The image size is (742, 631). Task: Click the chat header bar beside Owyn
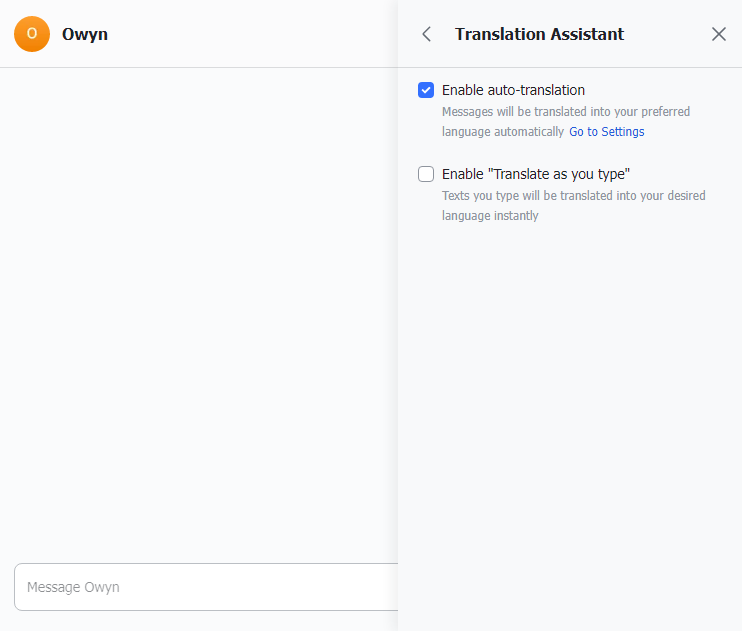click(250, 34)
